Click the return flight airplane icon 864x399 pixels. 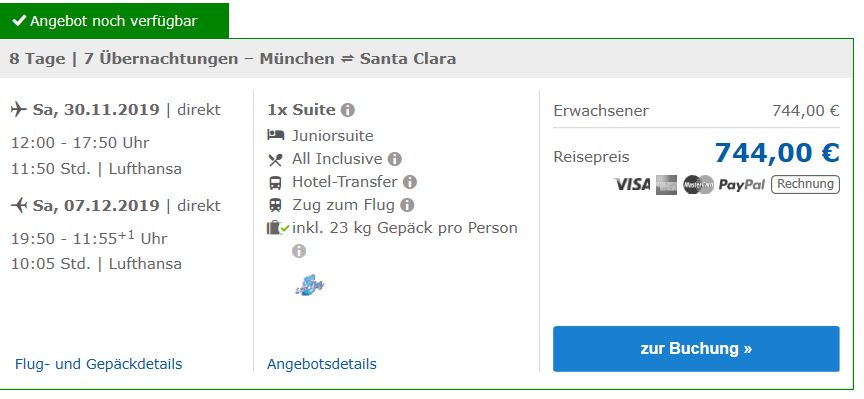(x=19, y=205)
